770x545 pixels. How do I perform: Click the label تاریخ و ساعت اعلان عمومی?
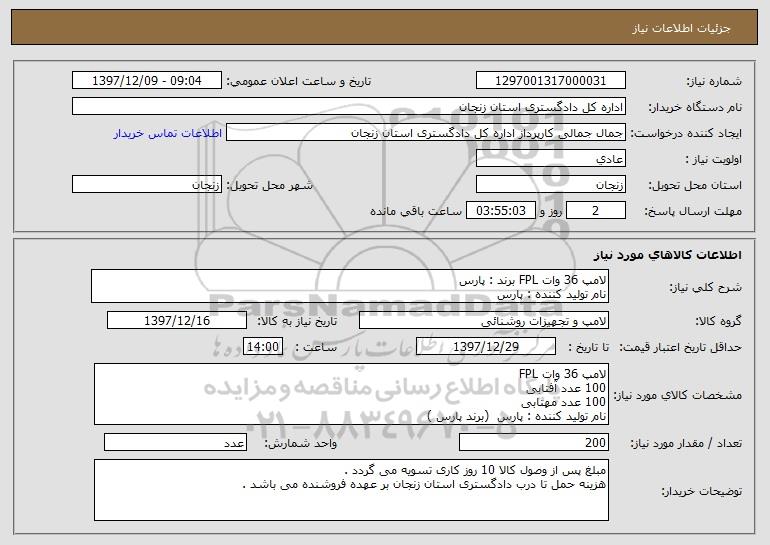click(x=299, y=82)
